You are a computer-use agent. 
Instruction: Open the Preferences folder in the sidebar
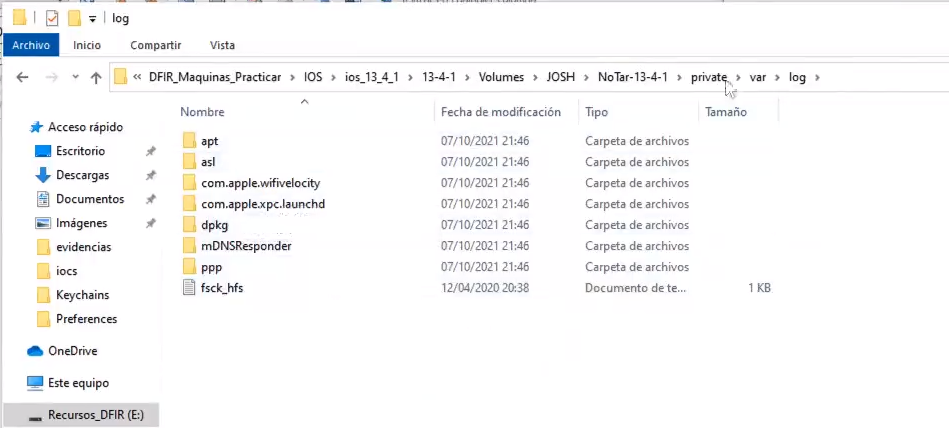coord(87,319)
